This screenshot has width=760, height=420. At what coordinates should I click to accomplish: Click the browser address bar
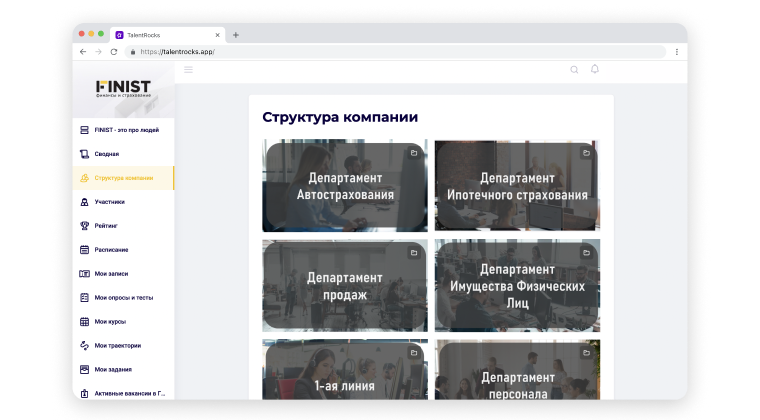tap(400, 52)
